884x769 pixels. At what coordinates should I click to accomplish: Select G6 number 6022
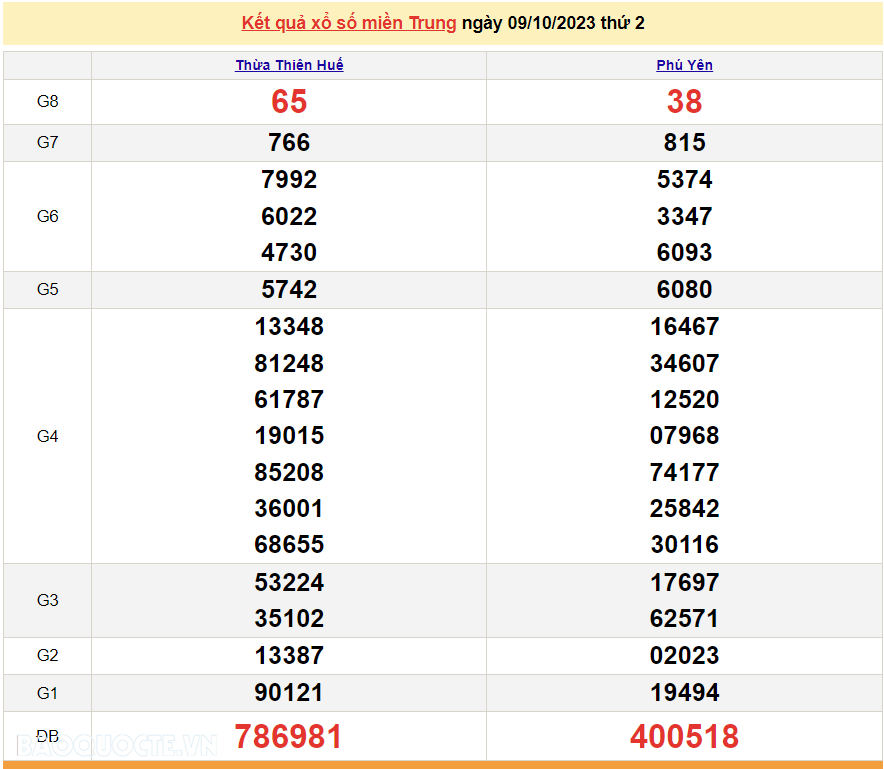click(x=289, y=216)
